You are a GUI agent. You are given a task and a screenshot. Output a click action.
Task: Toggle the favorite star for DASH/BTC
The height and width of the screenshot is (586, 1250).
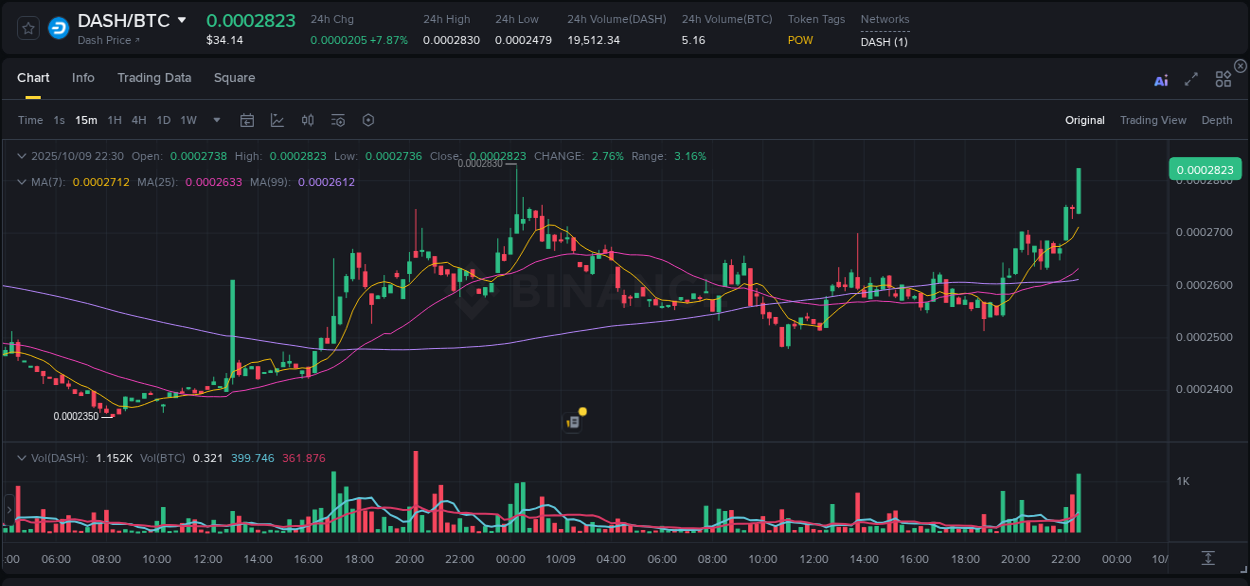[28, 28]
